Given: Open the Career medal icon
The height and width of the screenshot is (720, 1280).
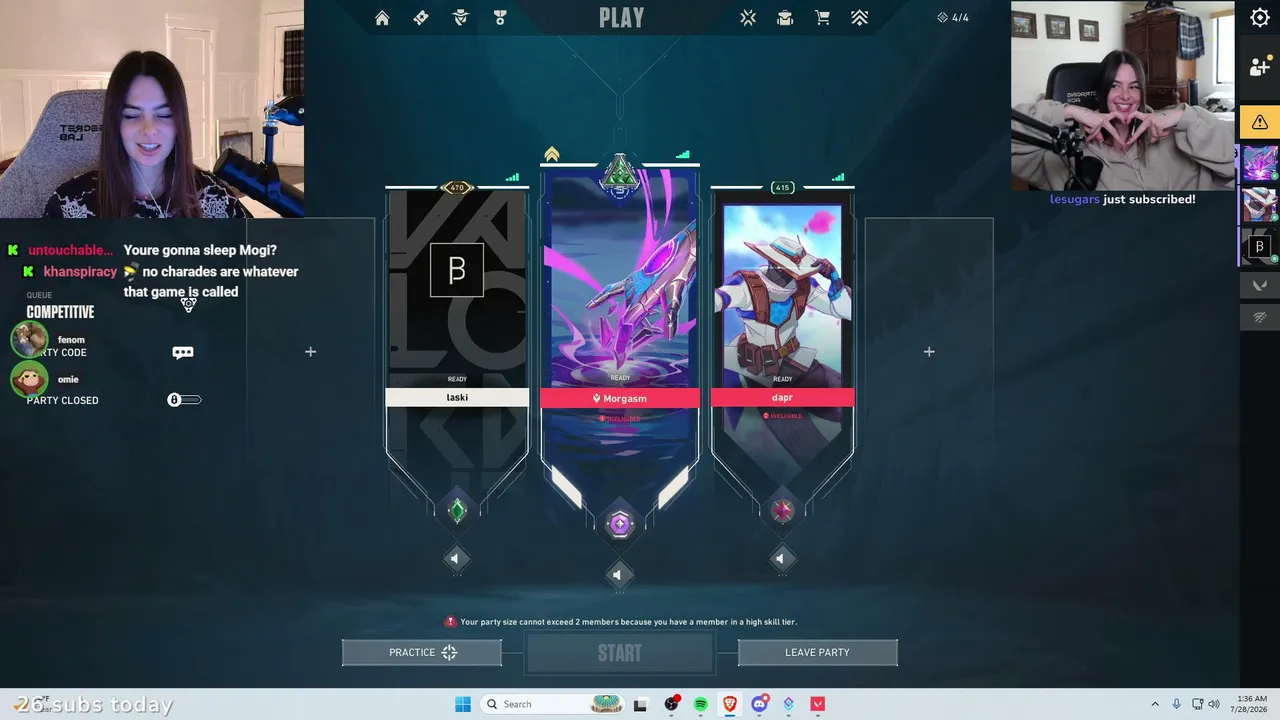Looking at the screenshot, I should (500, 18).
